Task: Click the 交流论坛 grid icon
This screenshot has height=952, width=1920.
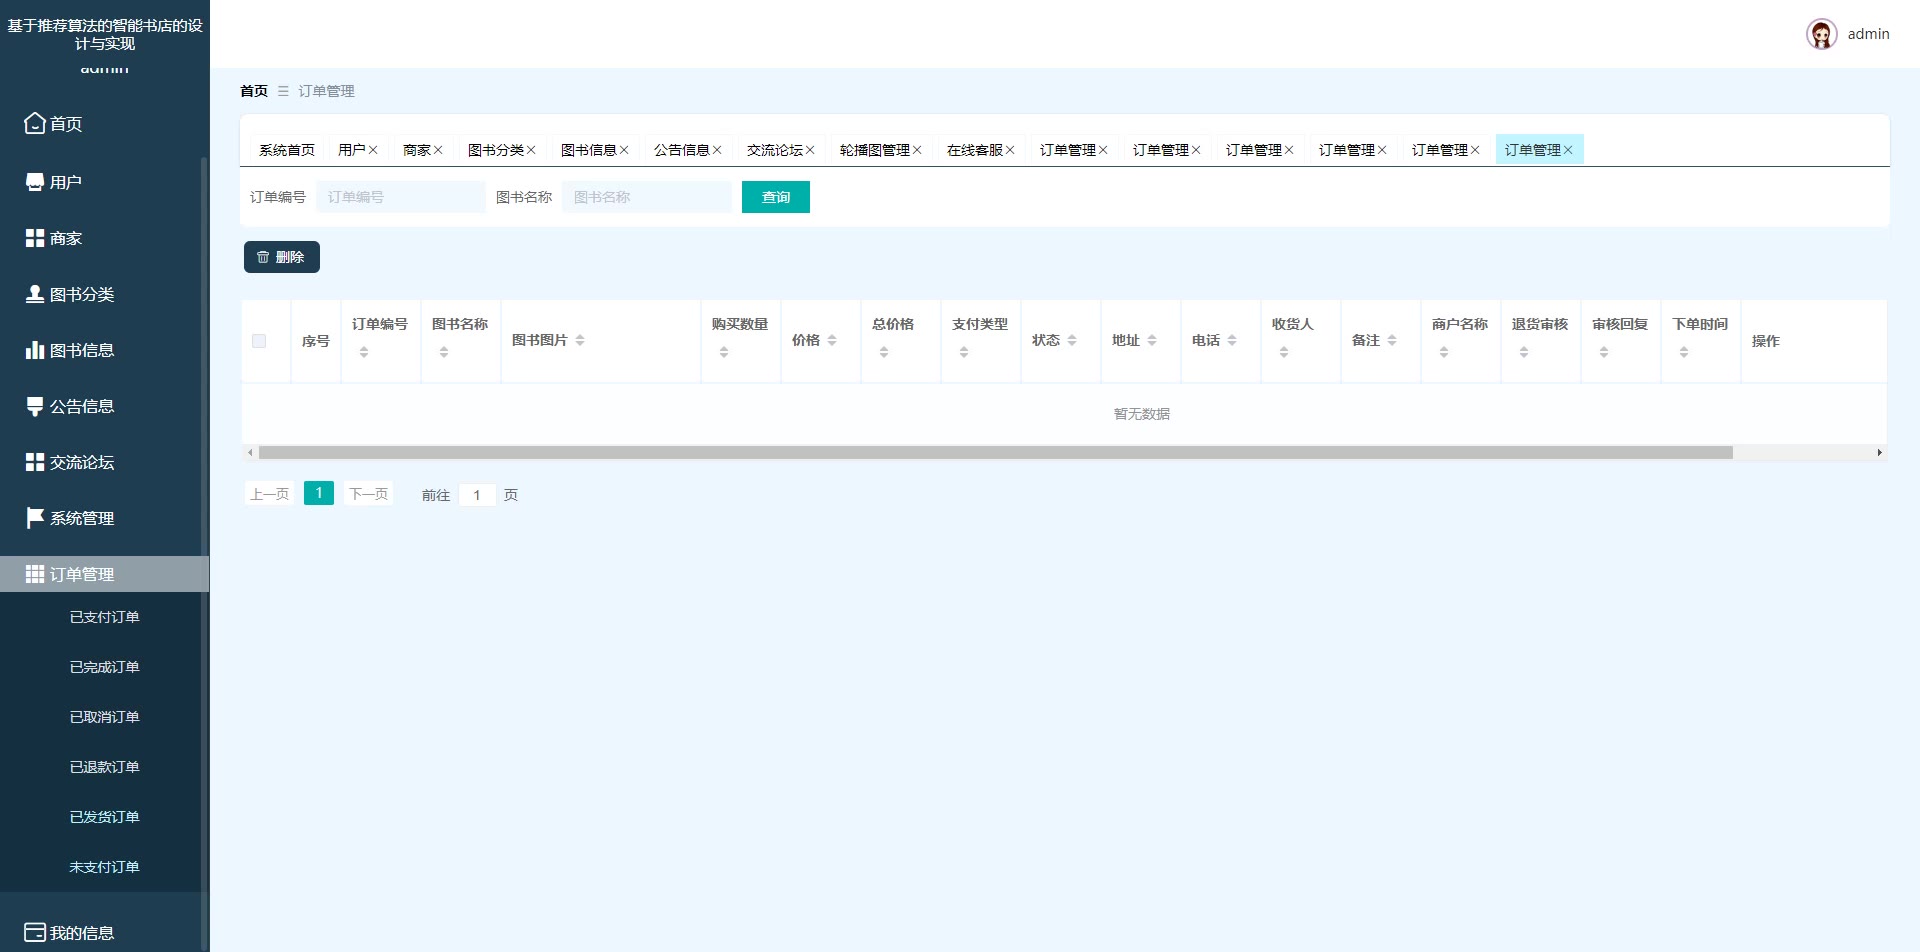Action: 35,462
